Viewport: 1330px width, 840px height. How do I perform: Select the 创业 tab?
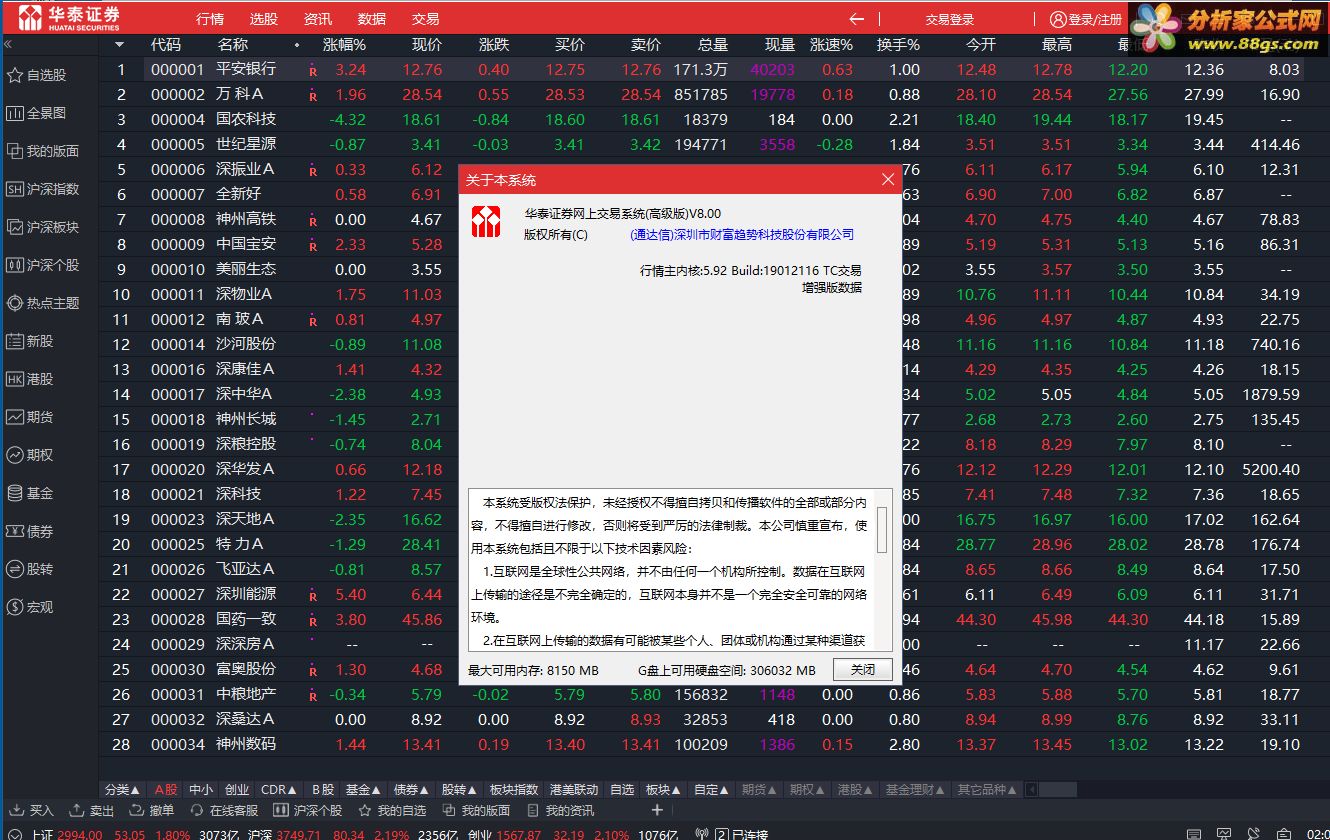(x=237, y=790)
